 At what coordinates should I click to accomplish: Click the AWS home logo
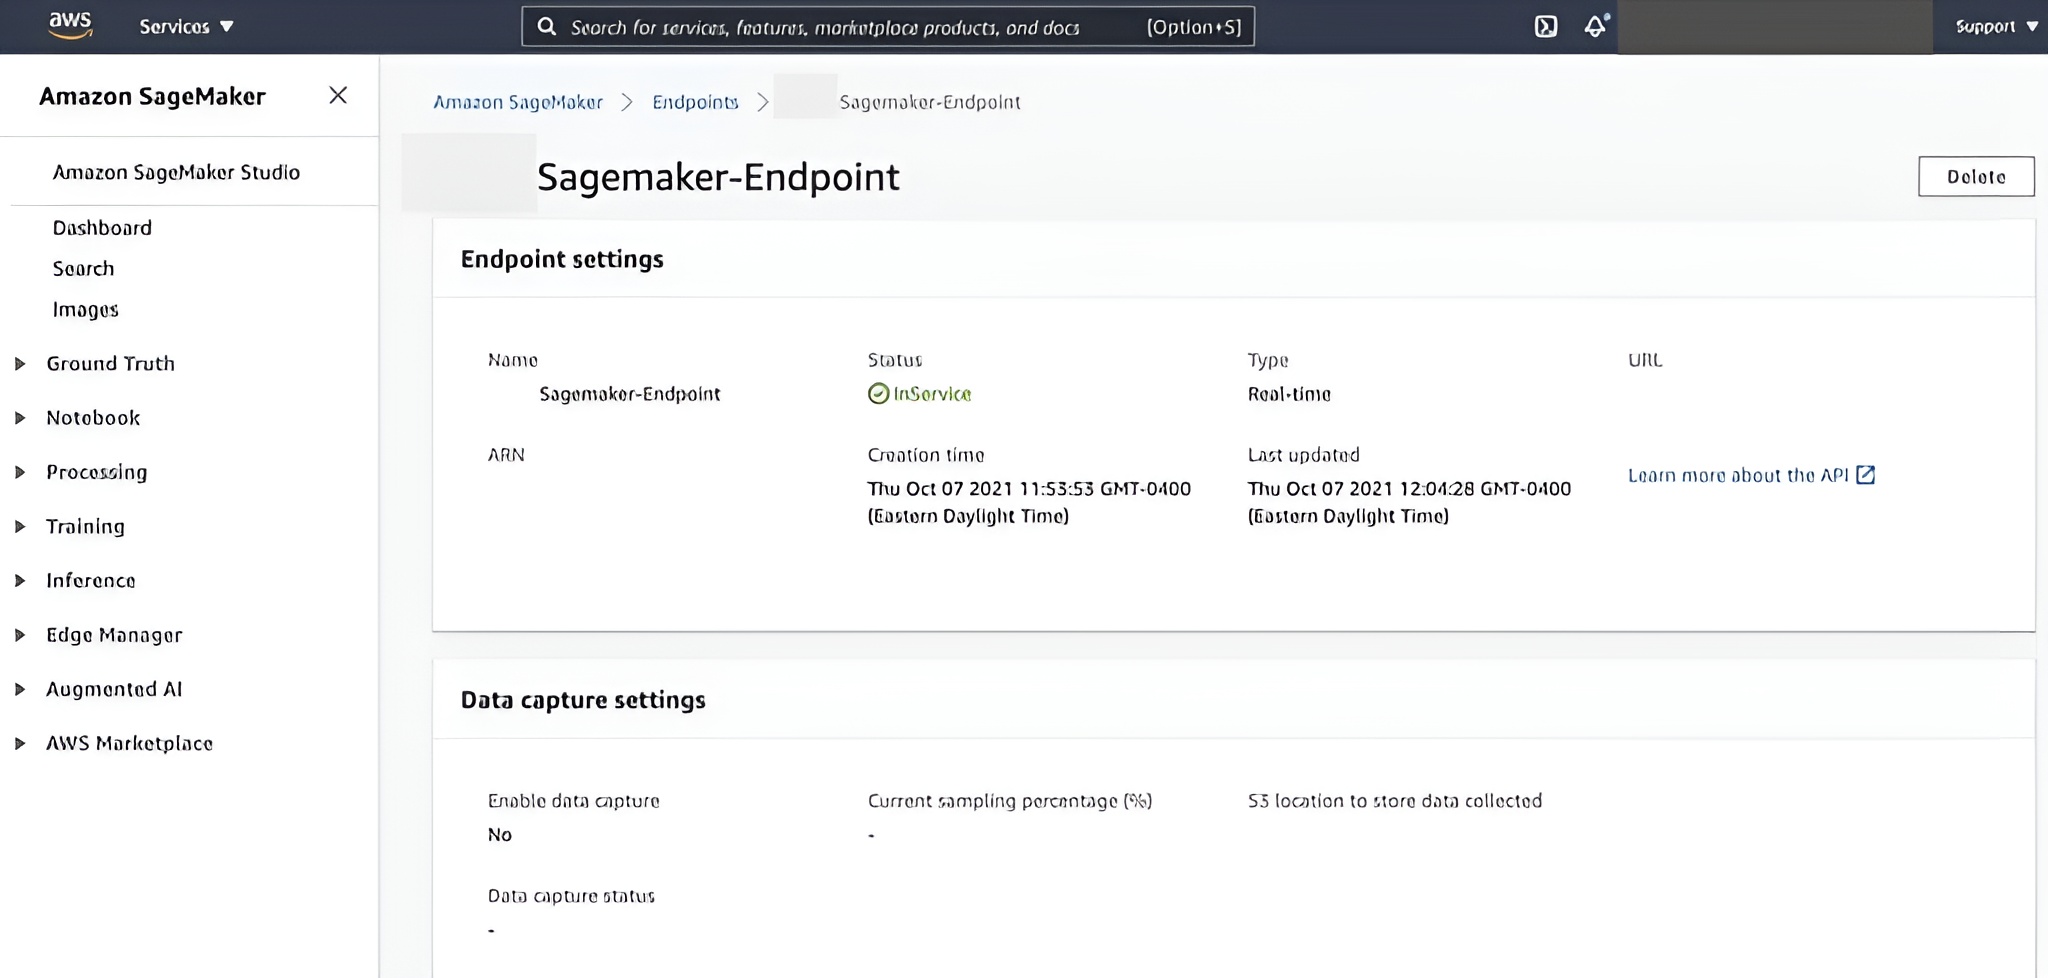(x=68, y=25)
